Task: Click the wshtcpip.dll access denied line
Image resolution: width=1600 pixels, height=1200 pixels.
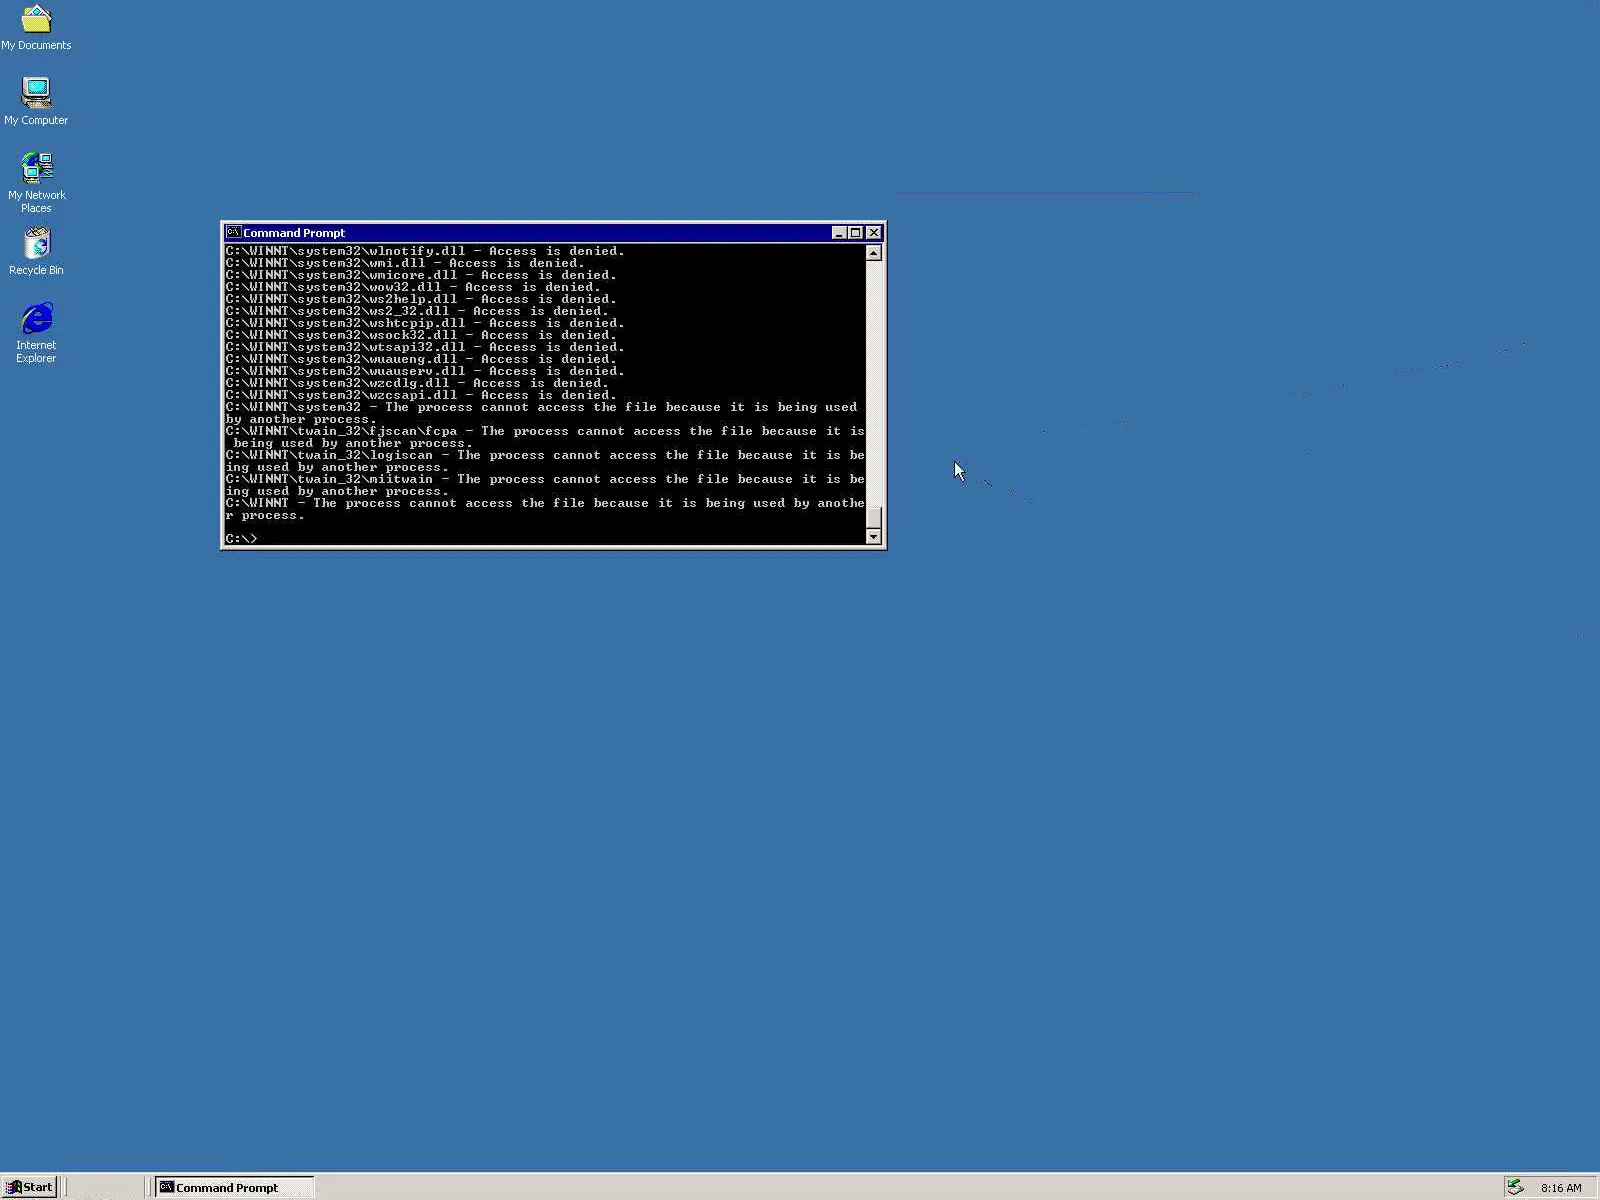Action: tap(425, 323)
